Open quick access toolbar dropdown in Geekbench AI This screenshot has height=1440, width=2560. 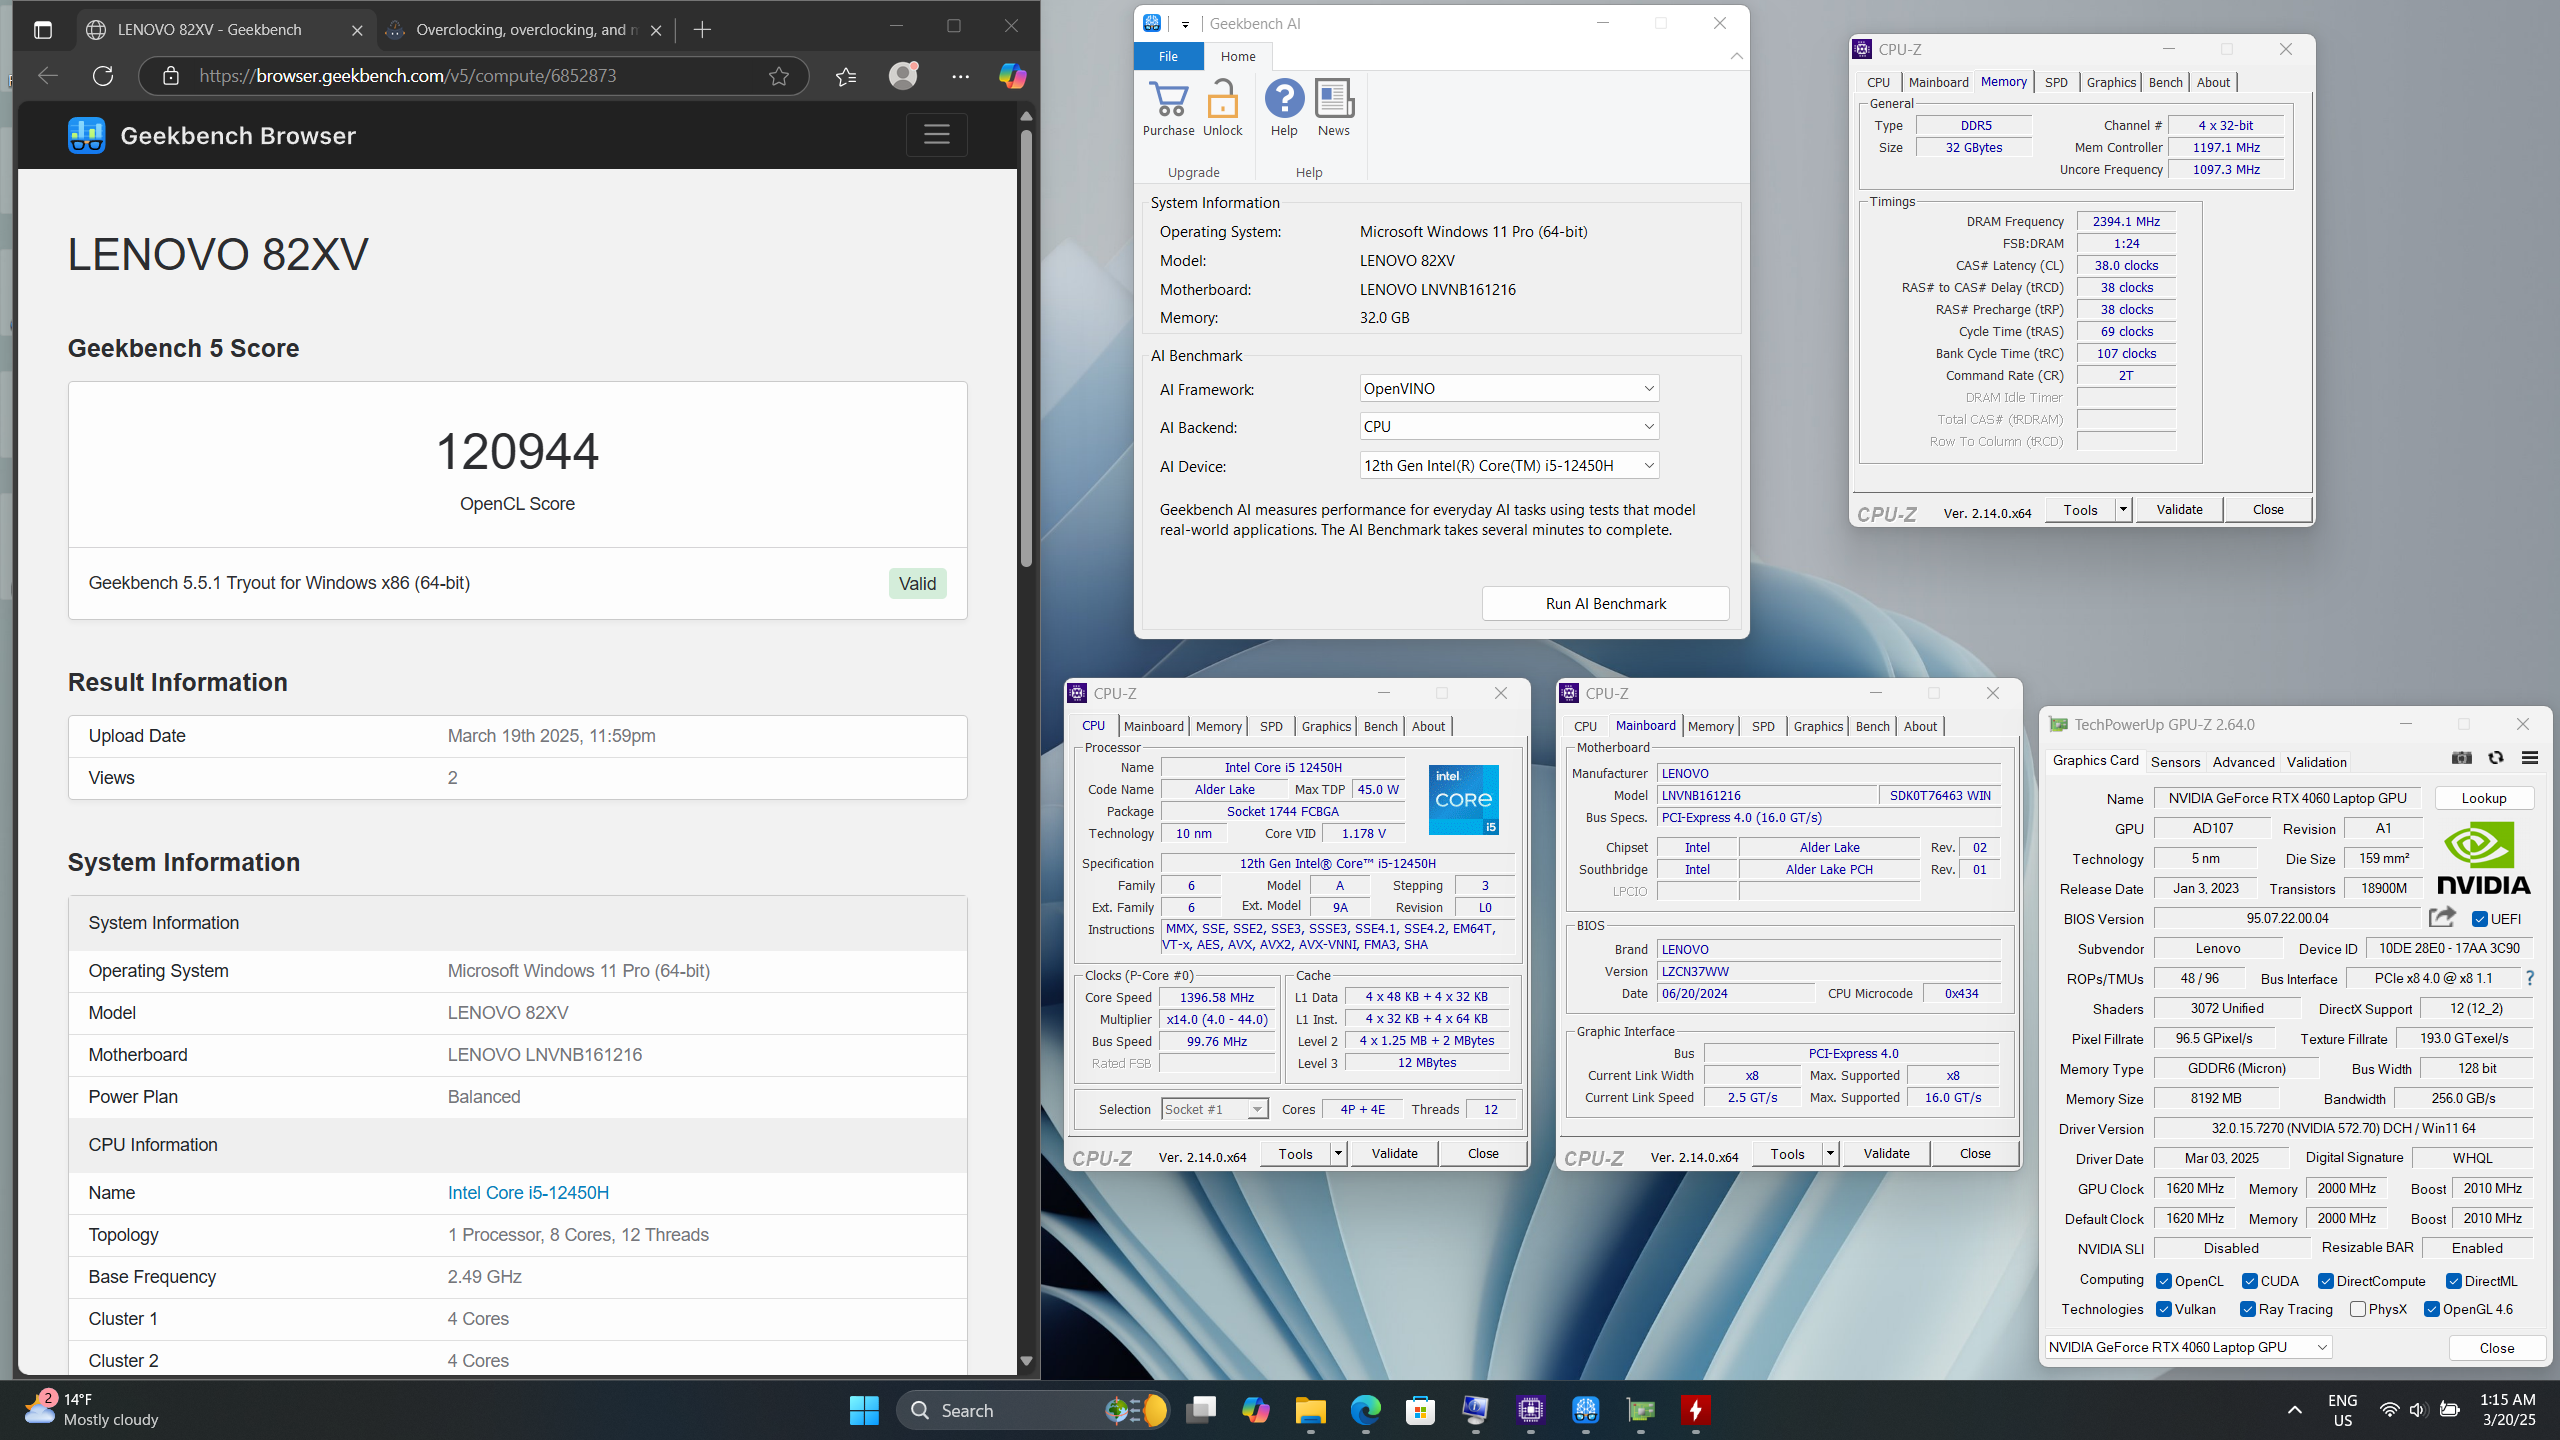coord(1185,24)
